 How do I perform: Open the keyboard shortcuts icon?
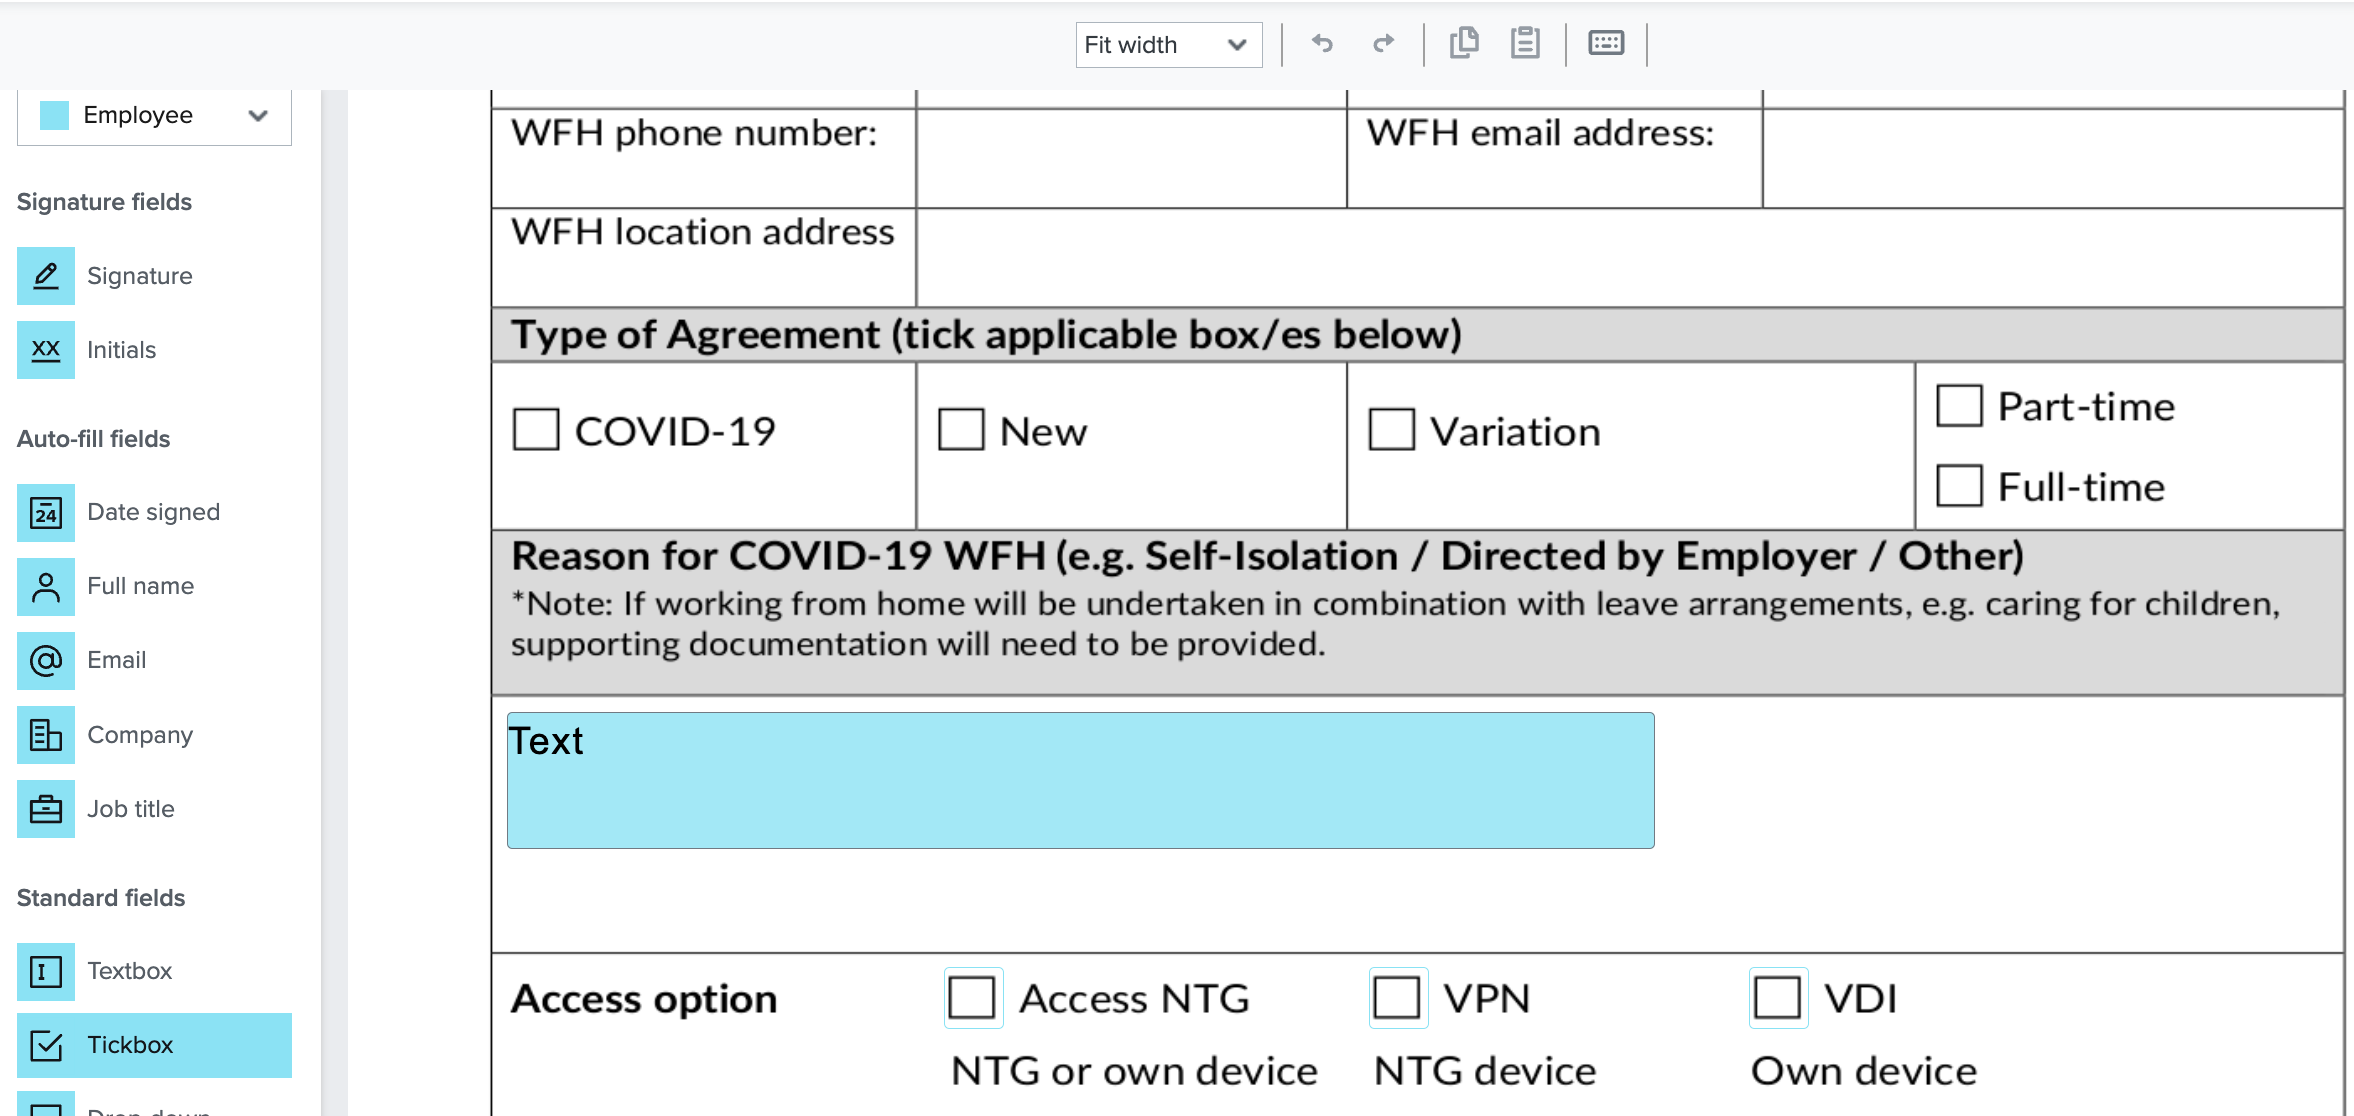[x=1606, y=44]
